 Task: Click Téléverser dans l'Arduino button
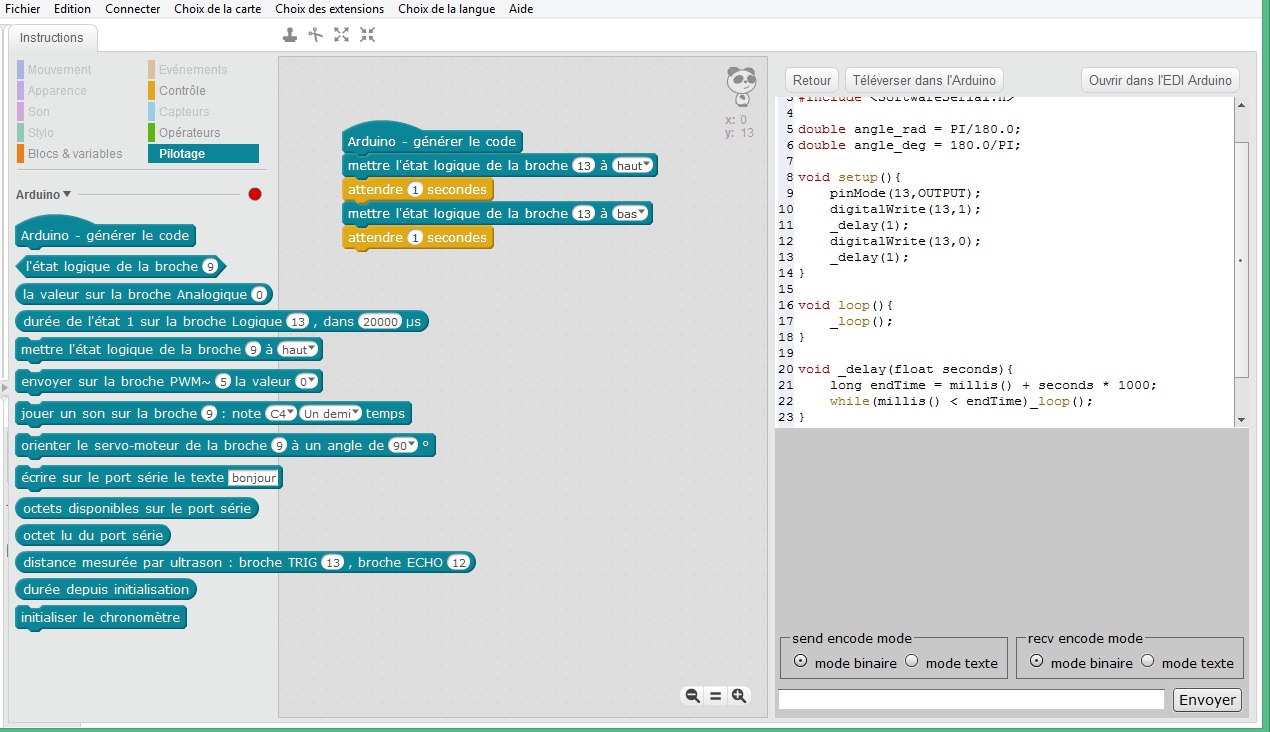[x=924, y=80]
